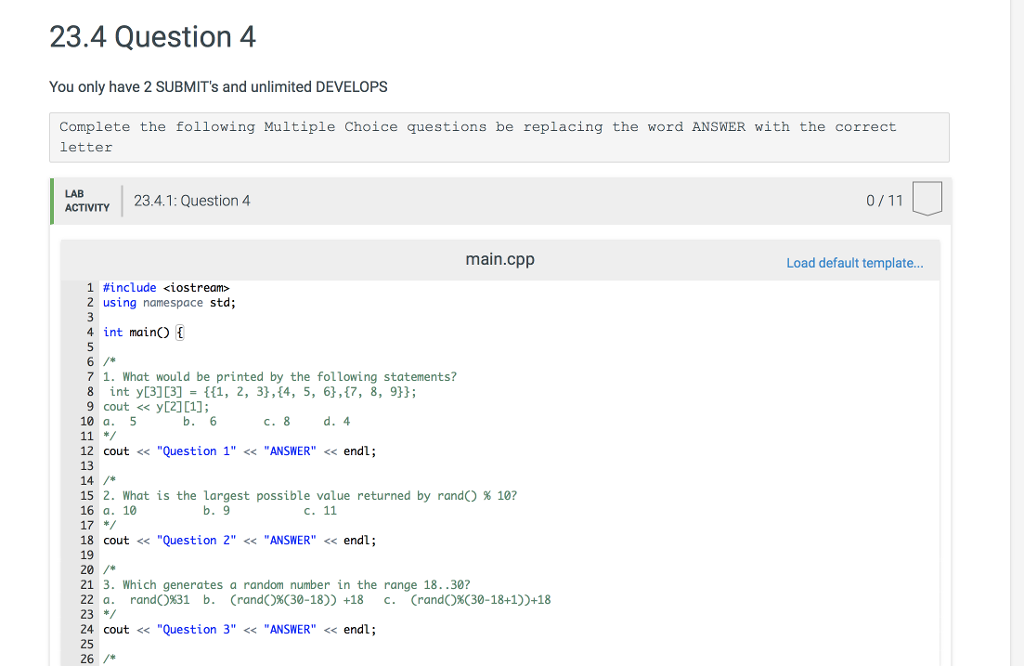Click the #include <iostream> line
Image resolution: width=1024 pixels, height=666 pixels.
(166, 288)
